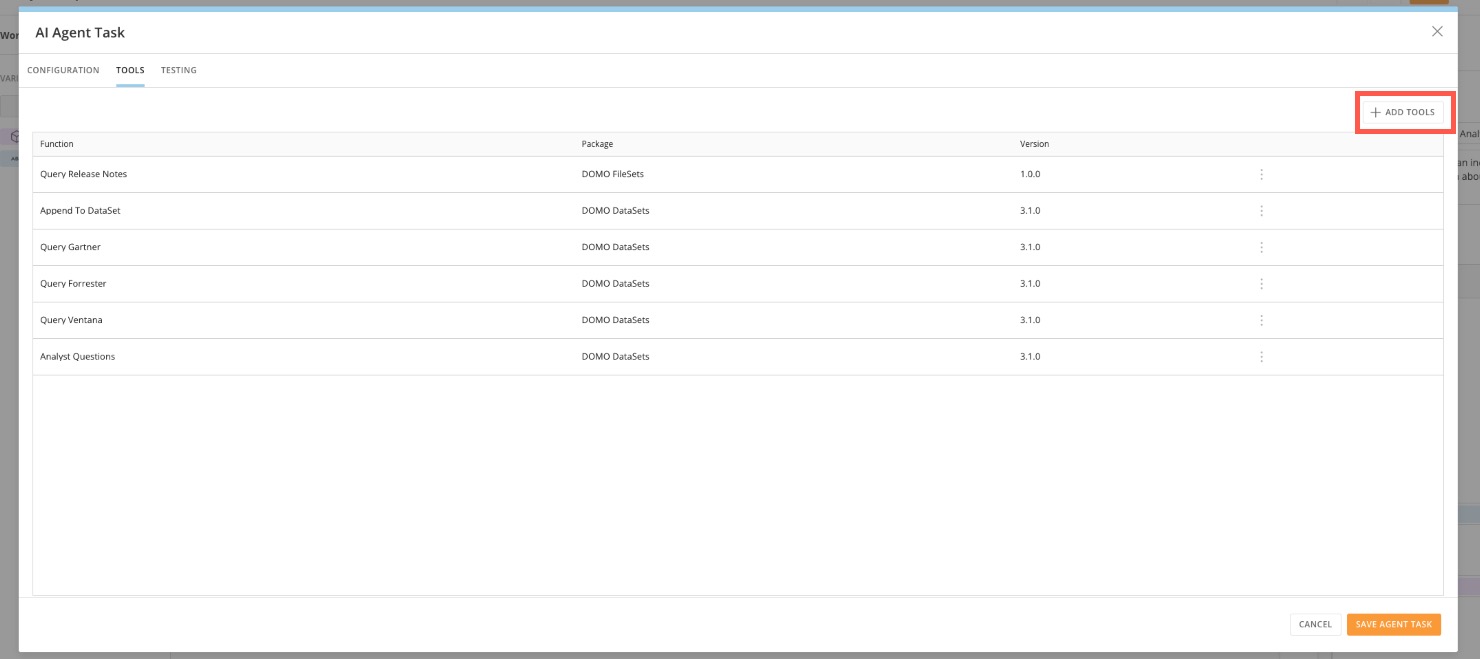Click DOMO DataSets in Analyst Questions row
Screen dimensions: 1480x659
click(x=616, y=357)
